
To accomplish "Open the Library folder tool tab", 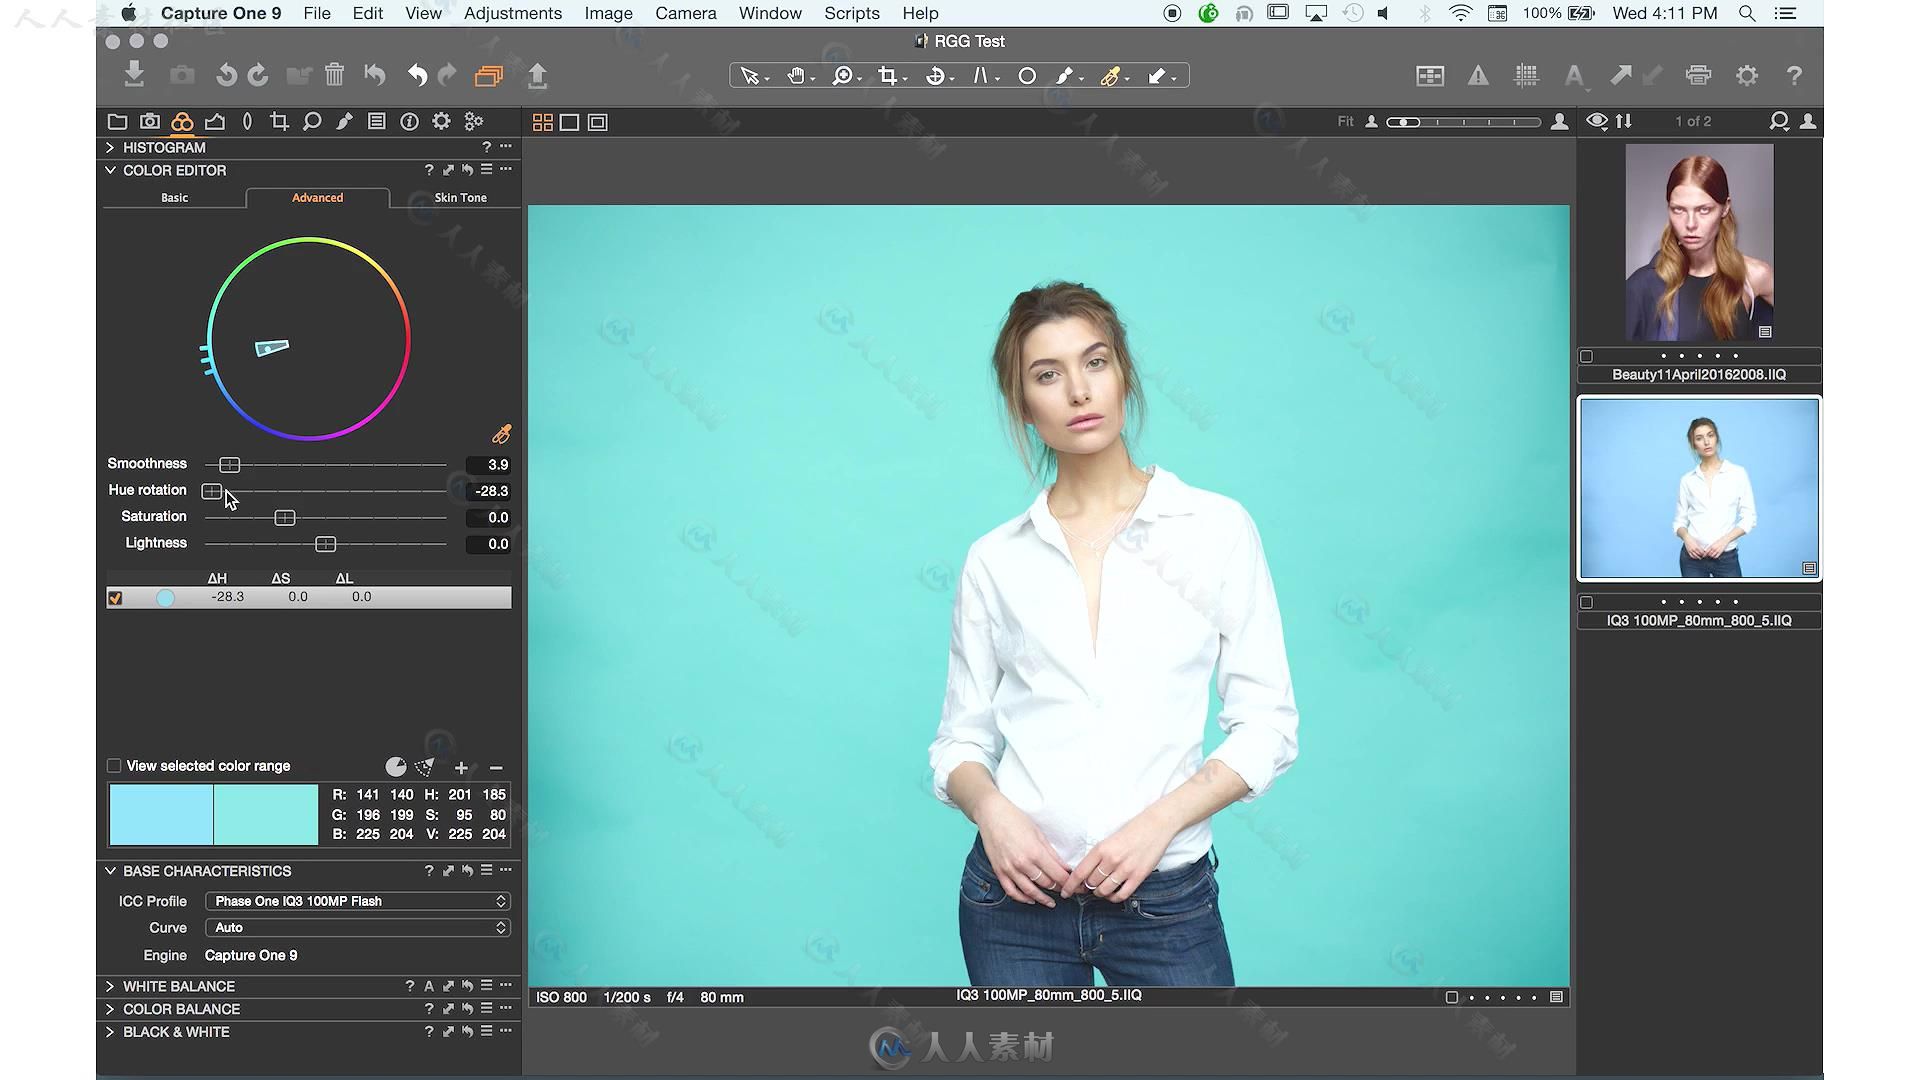I will point(117,122).
